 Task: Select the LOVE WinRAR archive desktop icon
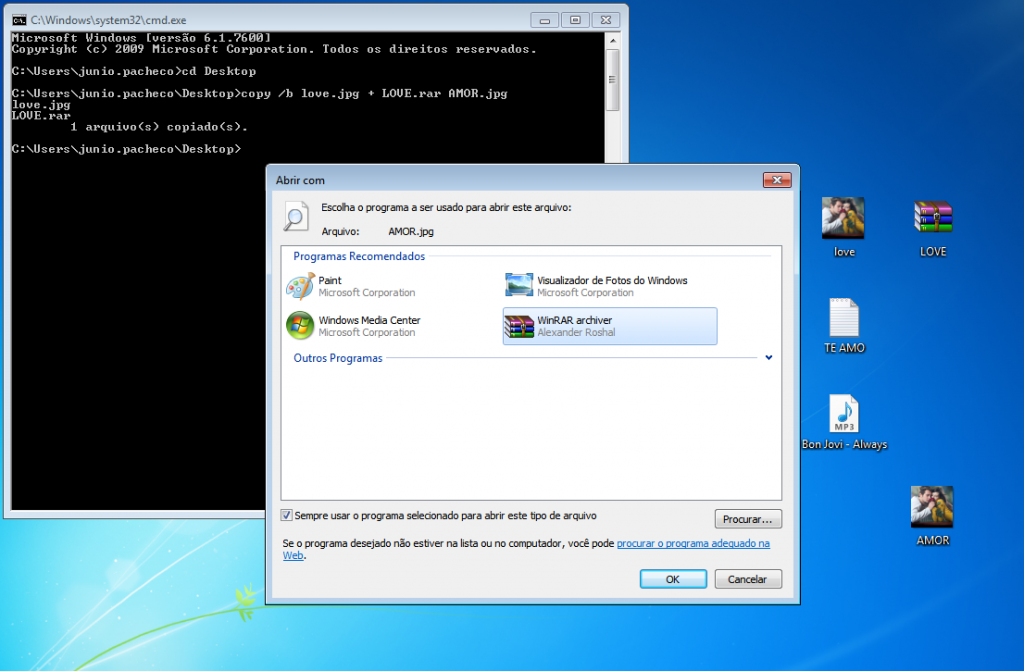click(x=933, y=218)
